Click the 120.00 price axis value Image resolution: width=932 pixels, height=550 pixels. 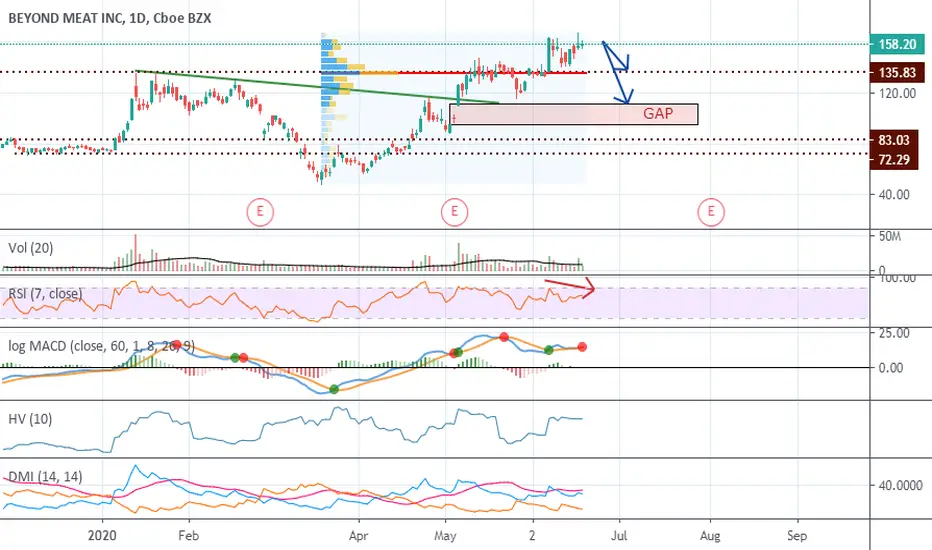tap(898, 93)
